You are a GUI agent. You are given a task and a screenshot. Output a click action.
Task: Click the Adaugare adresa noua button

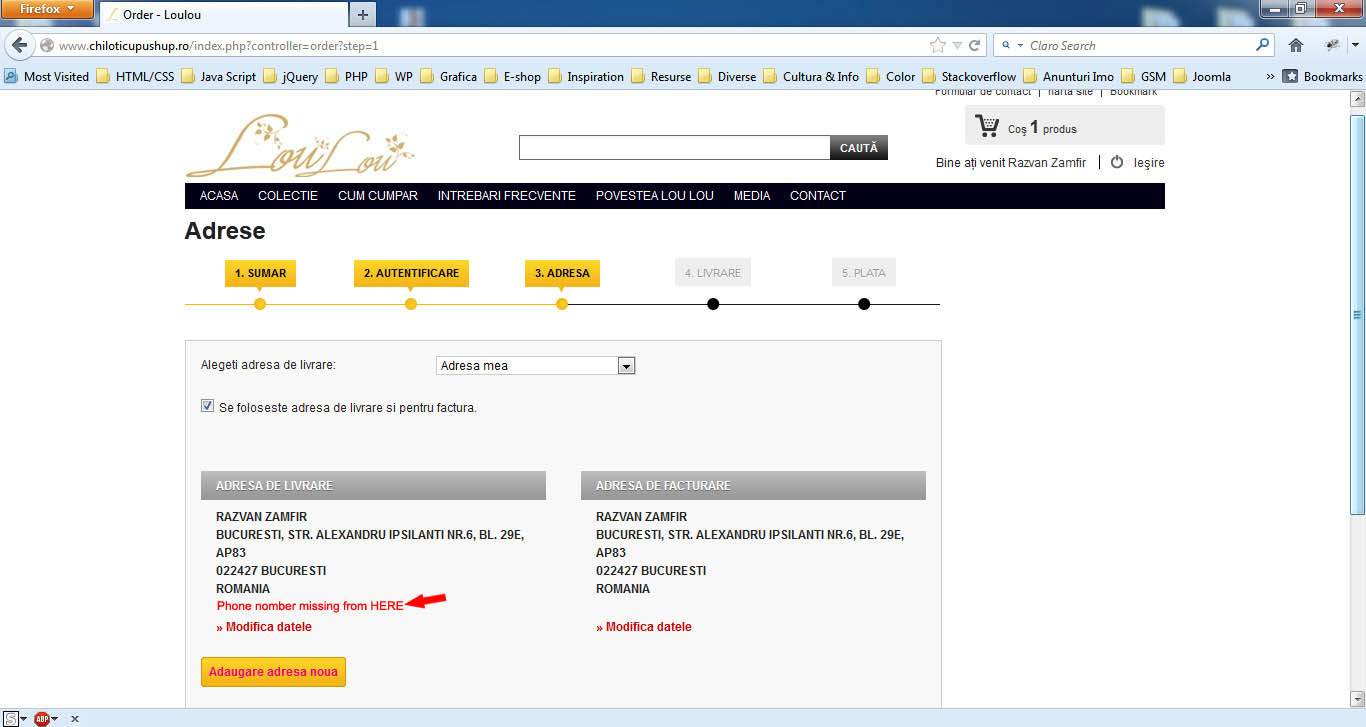273,672
